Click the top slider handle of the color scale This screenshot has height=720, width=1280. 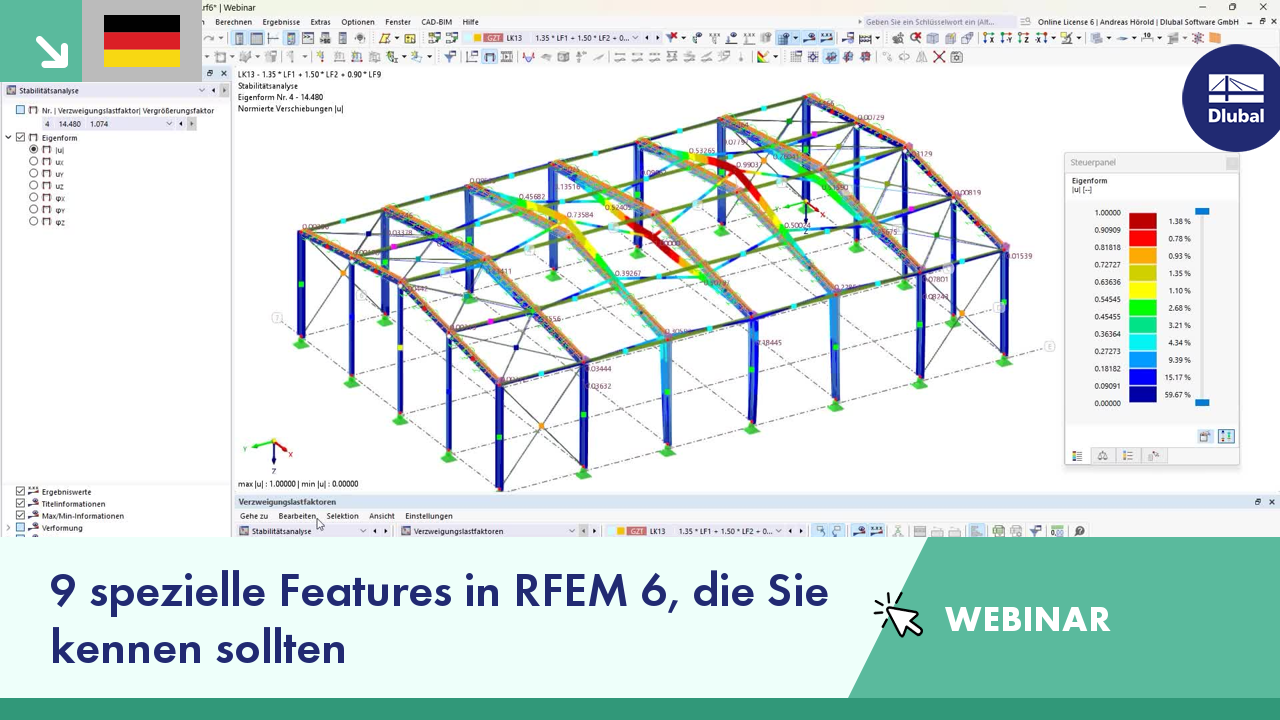(1203, 211)
